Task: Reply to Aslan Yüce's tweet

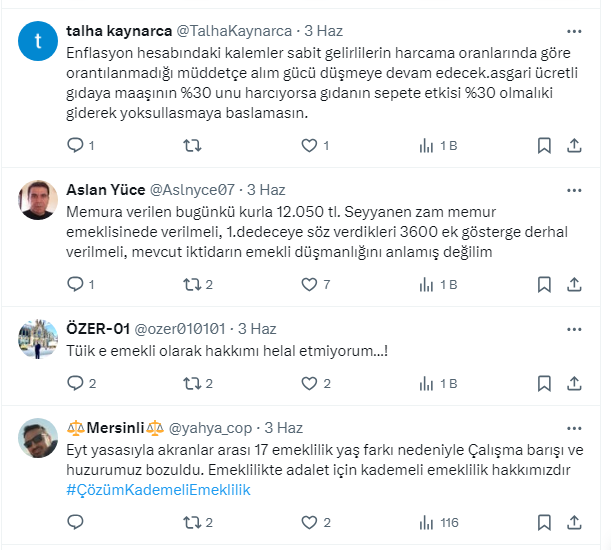Action: tap(76, 285)
